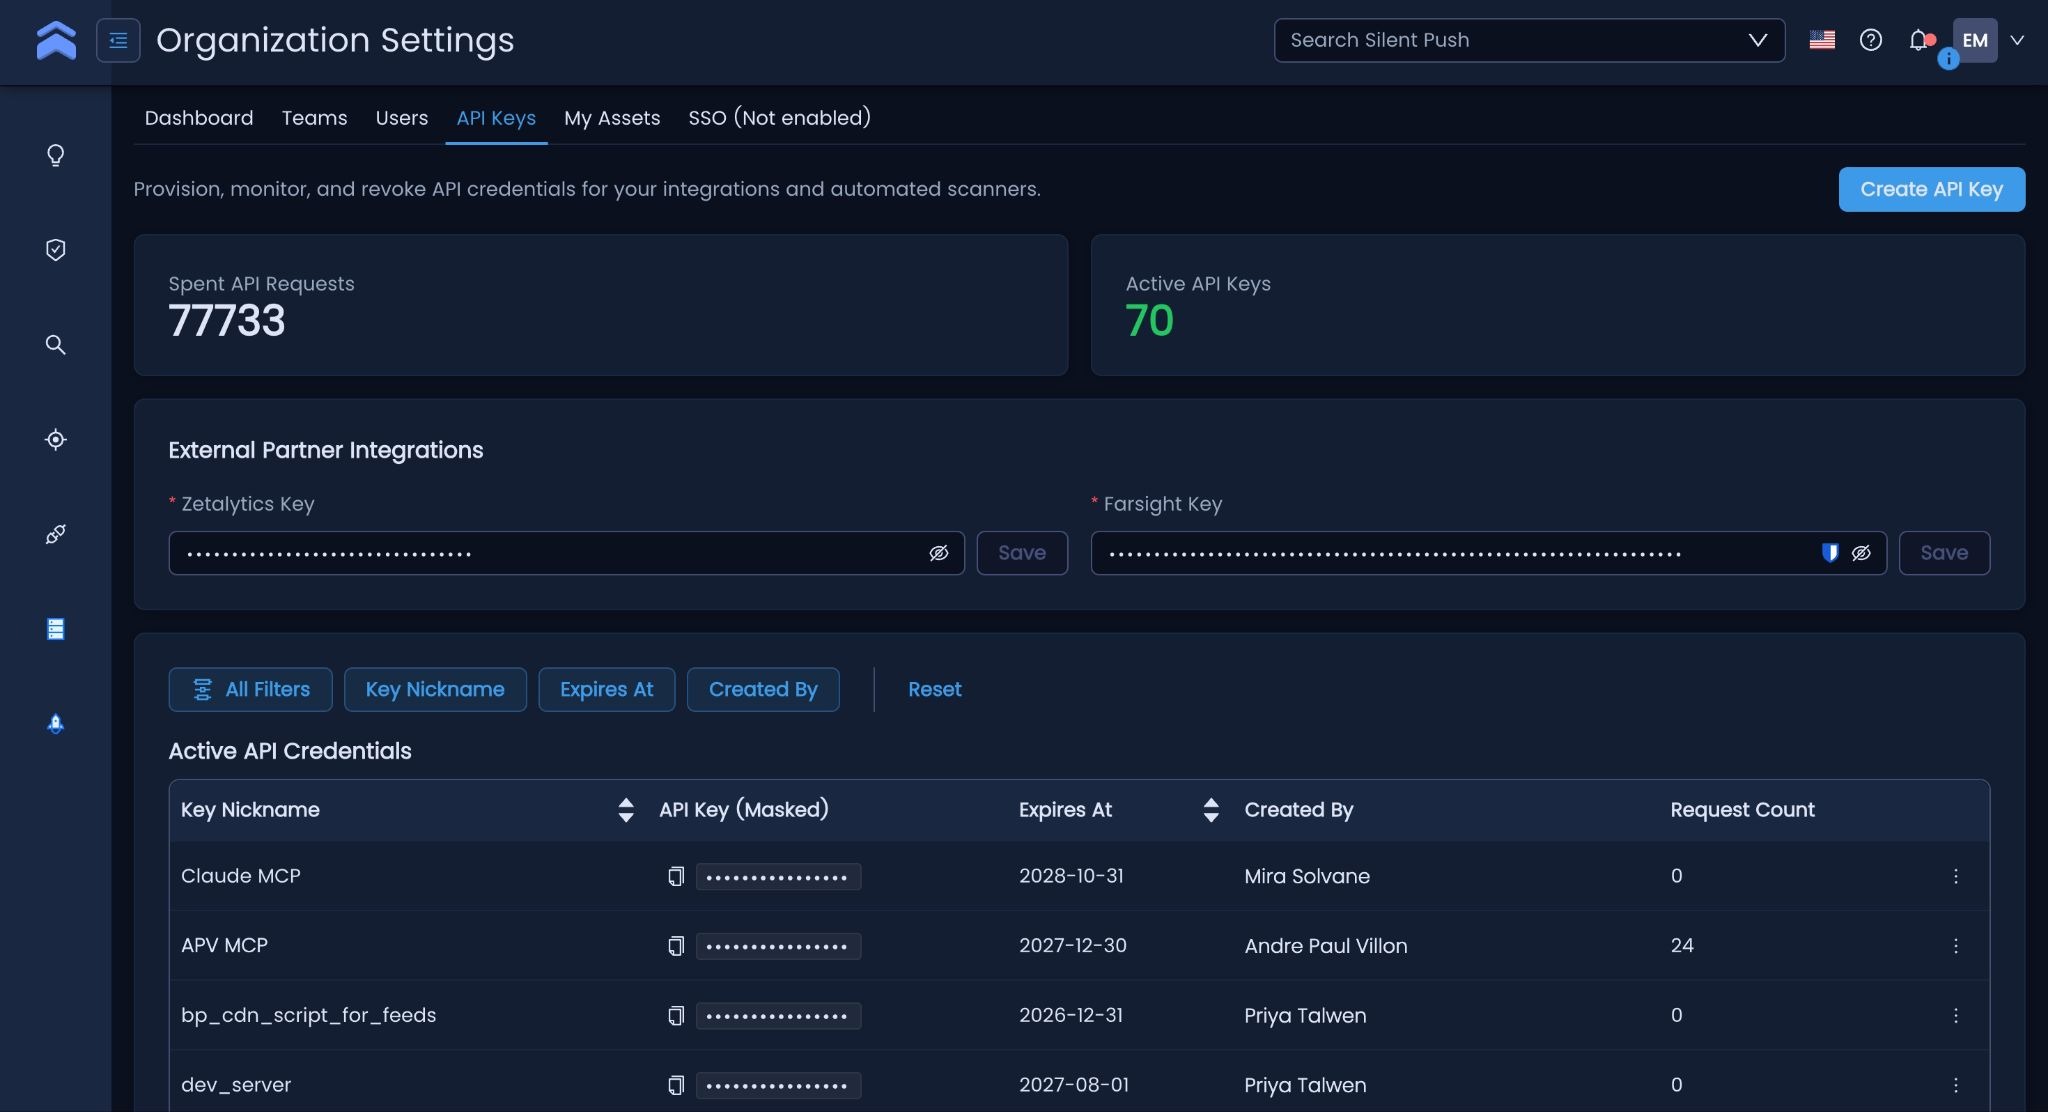
Task: Click the 77733 spent requests value
Action: tap(227, 321)
